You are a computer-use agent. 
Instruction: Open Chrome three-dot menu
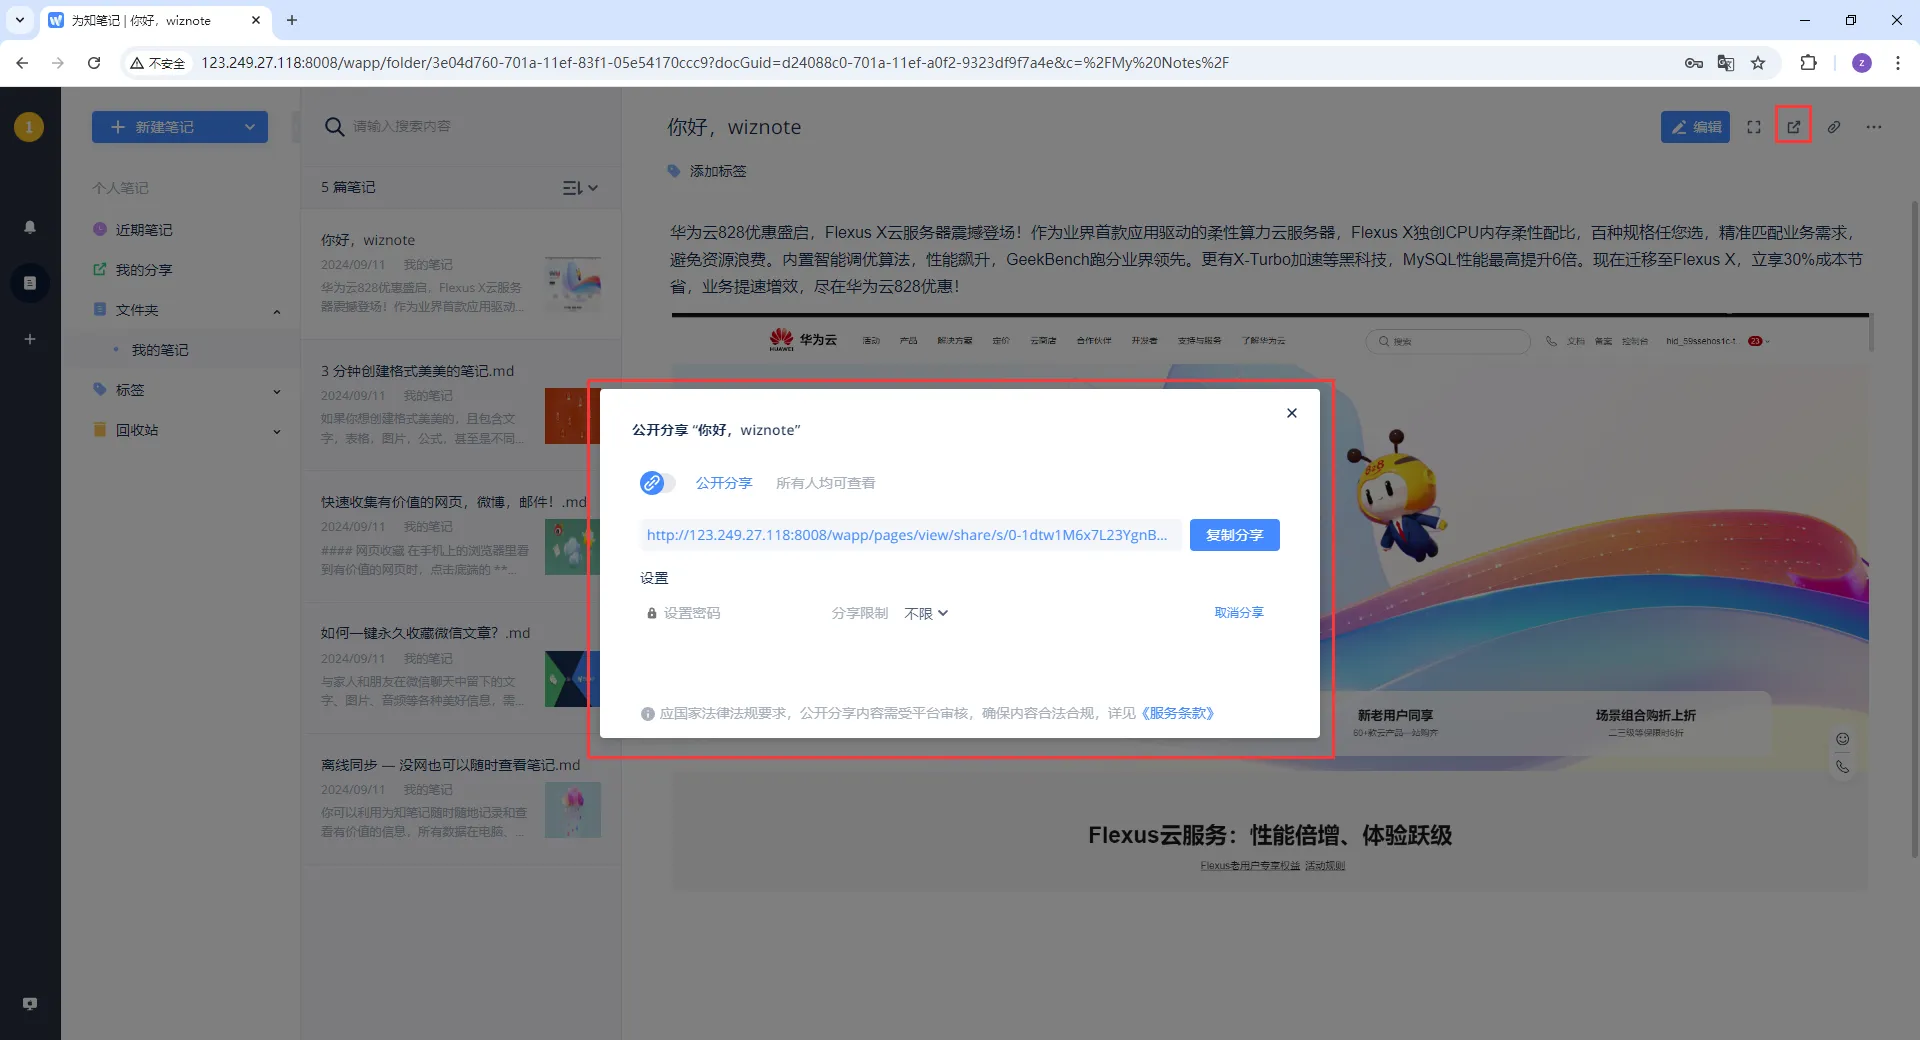[x=1898, y=63]
